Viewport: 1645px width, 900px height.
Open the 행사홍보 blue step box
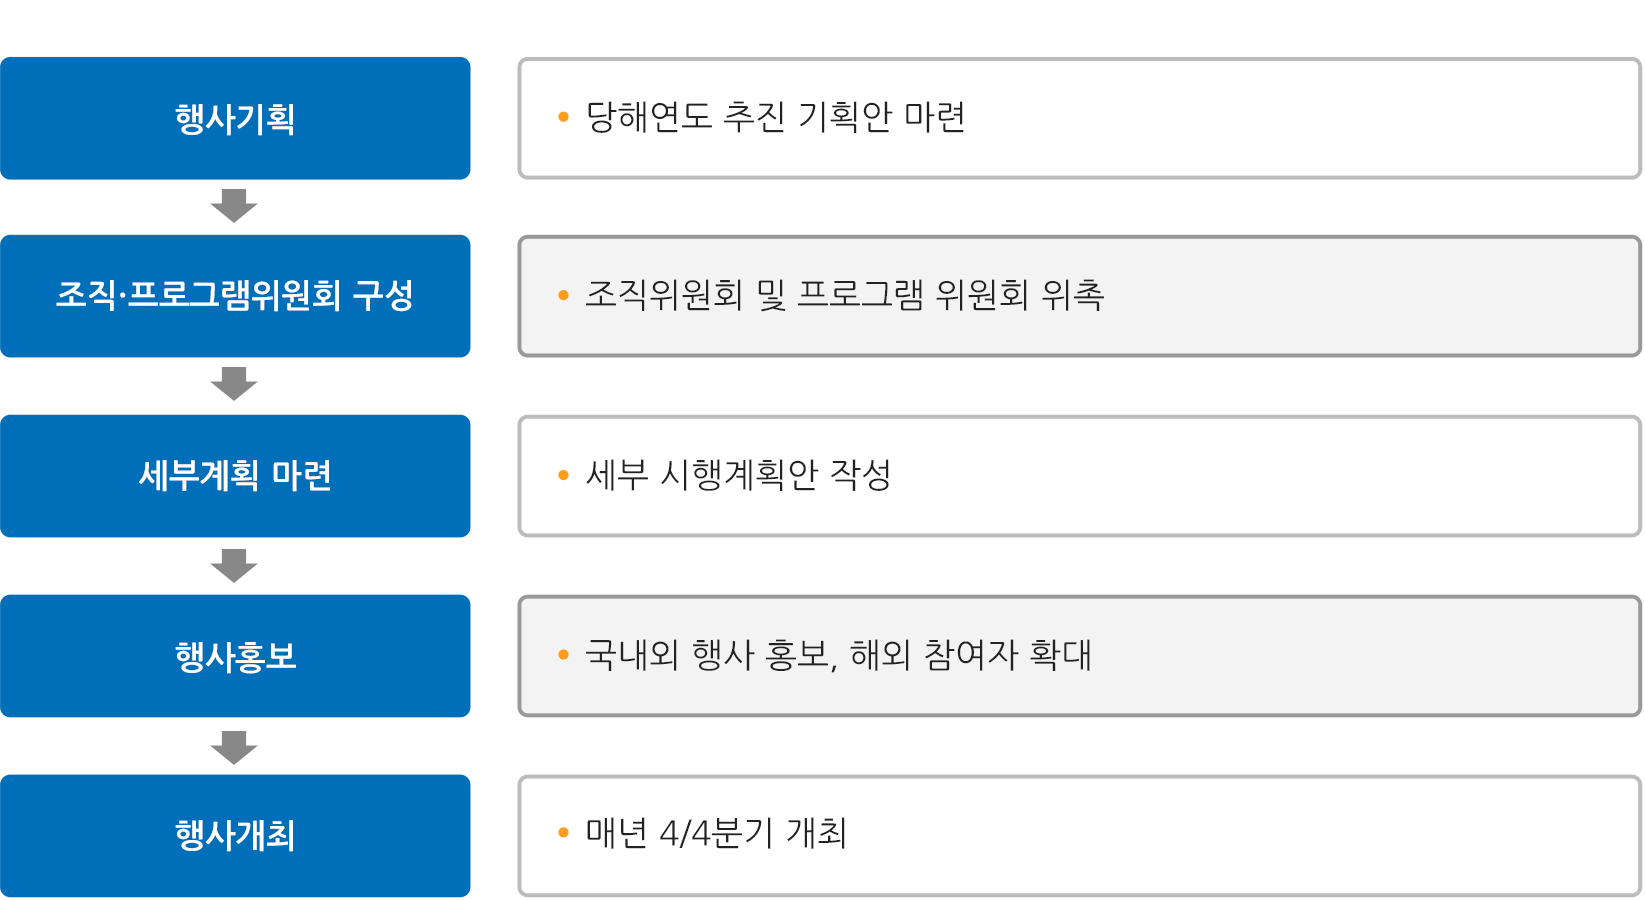tap(235, 656)
